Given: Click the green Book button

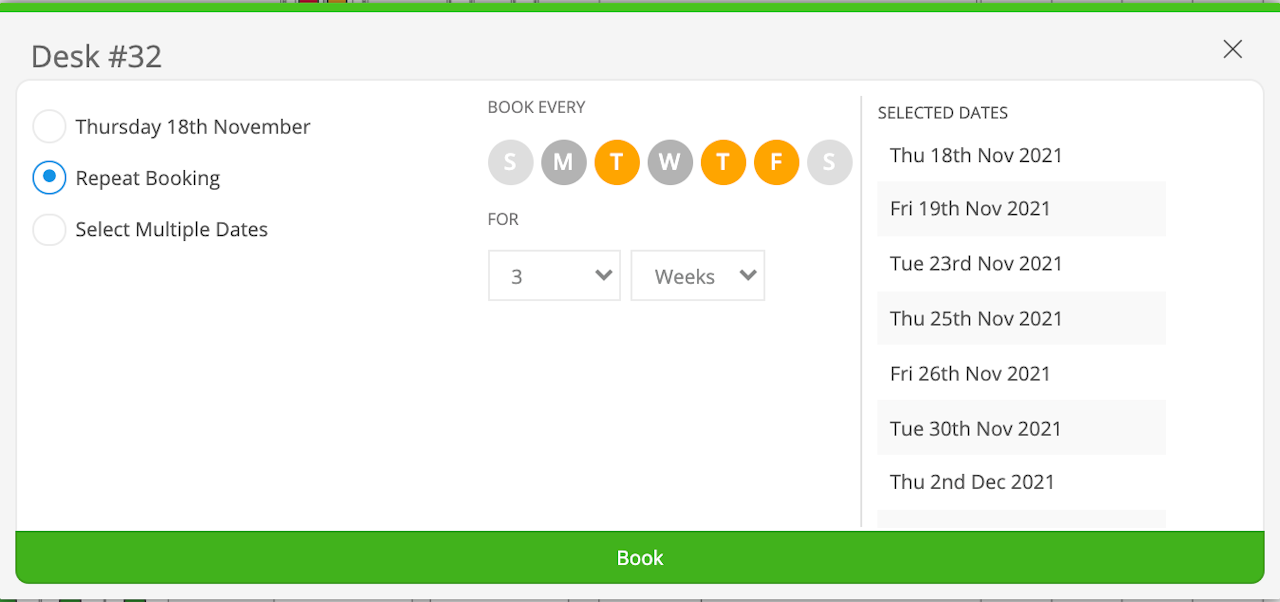Looking at the screenshot, I should (640, 558).
